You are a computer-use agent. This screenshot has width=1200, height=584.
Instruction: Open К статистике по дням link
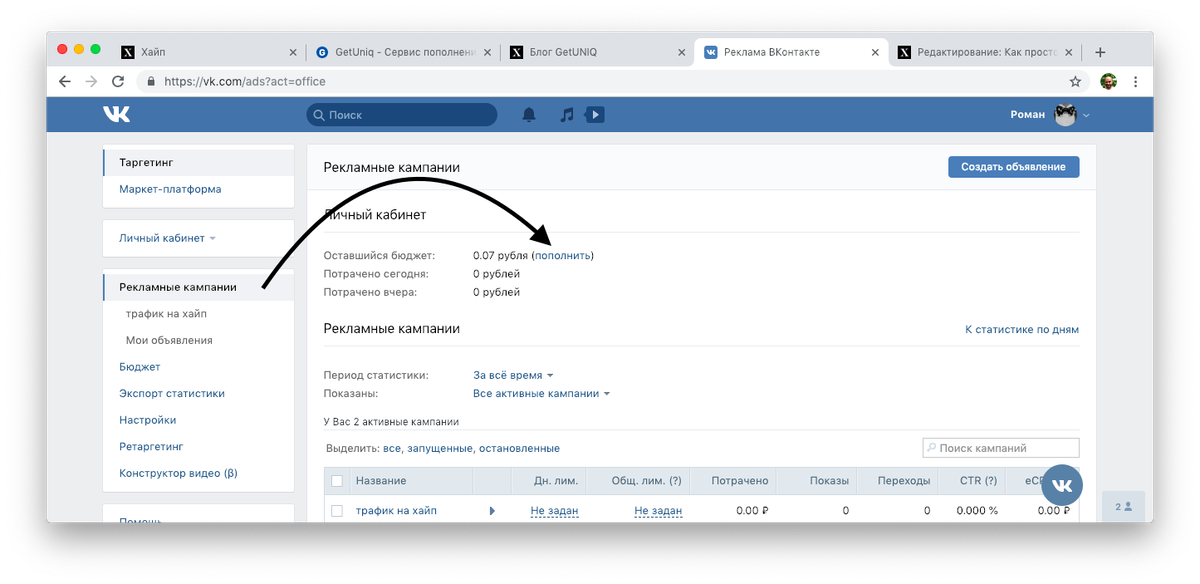click(x=1022, y=329)
